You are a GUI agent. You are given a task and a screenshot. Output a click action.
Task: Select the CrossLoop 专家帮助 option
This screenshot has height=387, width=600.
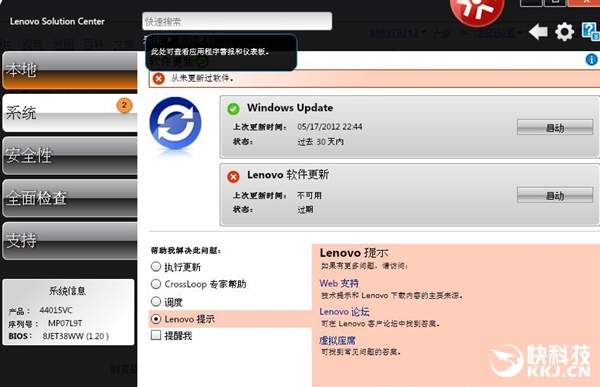pos(156,284)
